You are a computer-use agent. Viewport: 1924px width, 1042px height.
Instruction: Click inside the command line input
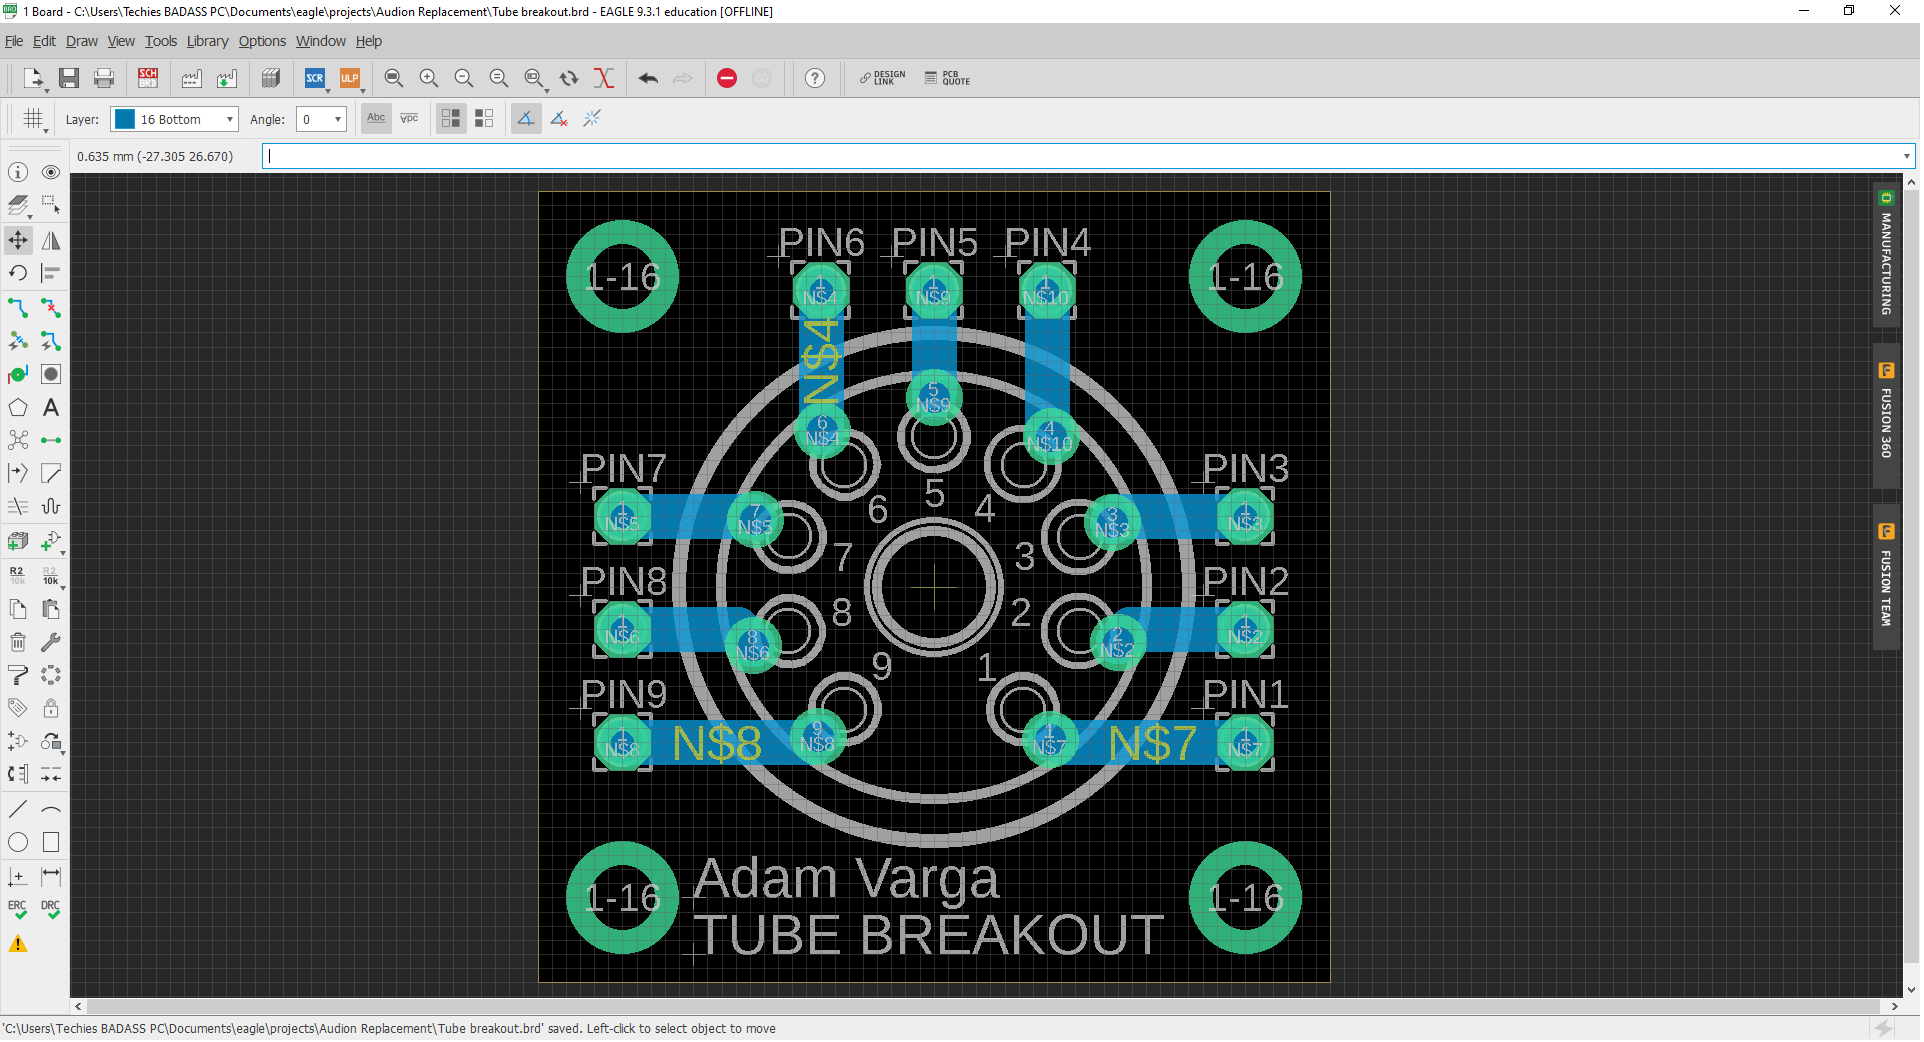pos(1080,156)
